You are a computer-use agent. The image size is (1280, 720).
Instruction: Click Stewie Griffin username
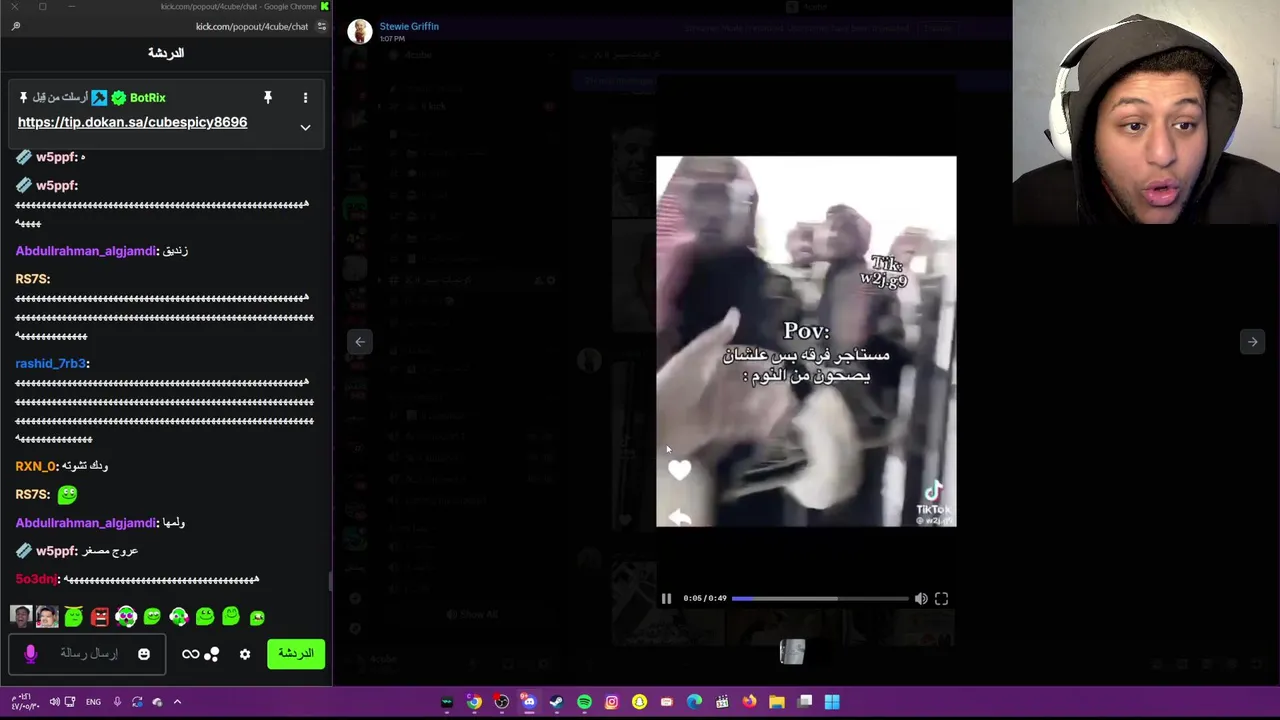point(409,26)
